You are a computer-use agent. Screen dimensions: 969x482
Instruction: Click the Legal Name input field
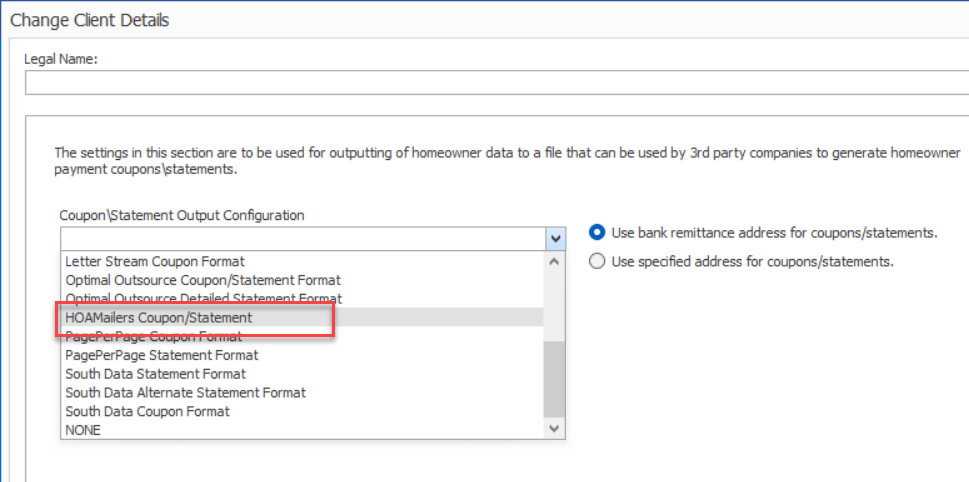(x=495, y=84)
